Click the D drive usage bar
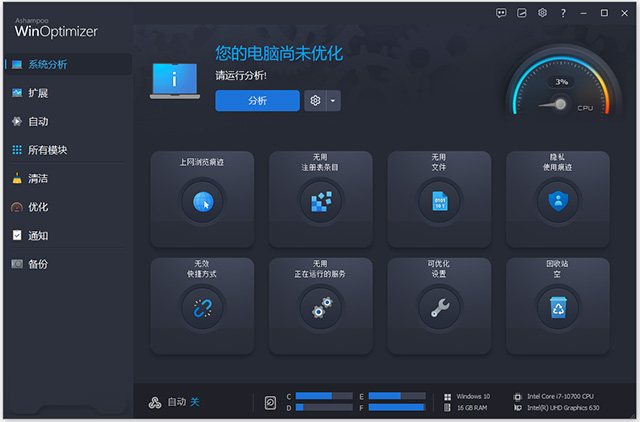 coord(324,407)
